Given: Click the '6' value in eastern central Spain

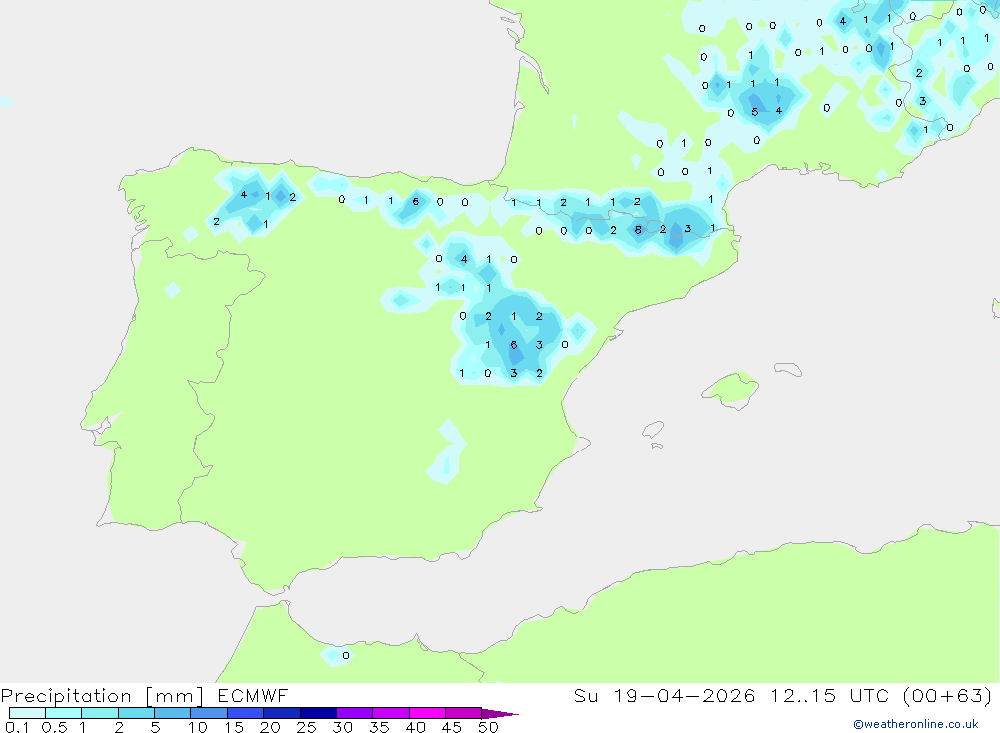Looking at the screenshot, I should (x=513, y=345).
